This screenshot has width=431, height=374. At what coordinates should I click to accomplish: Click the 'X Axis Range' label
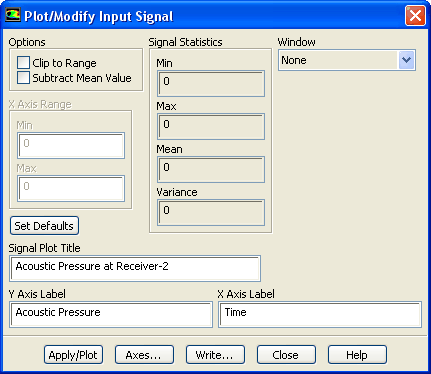coord(40,104)
